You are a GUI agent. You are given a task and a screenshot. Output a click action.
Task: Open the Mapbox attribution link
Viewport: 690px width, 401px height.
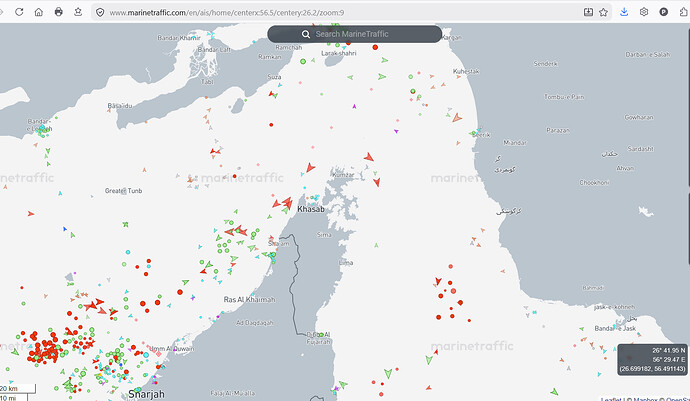[x=646, y=399]
